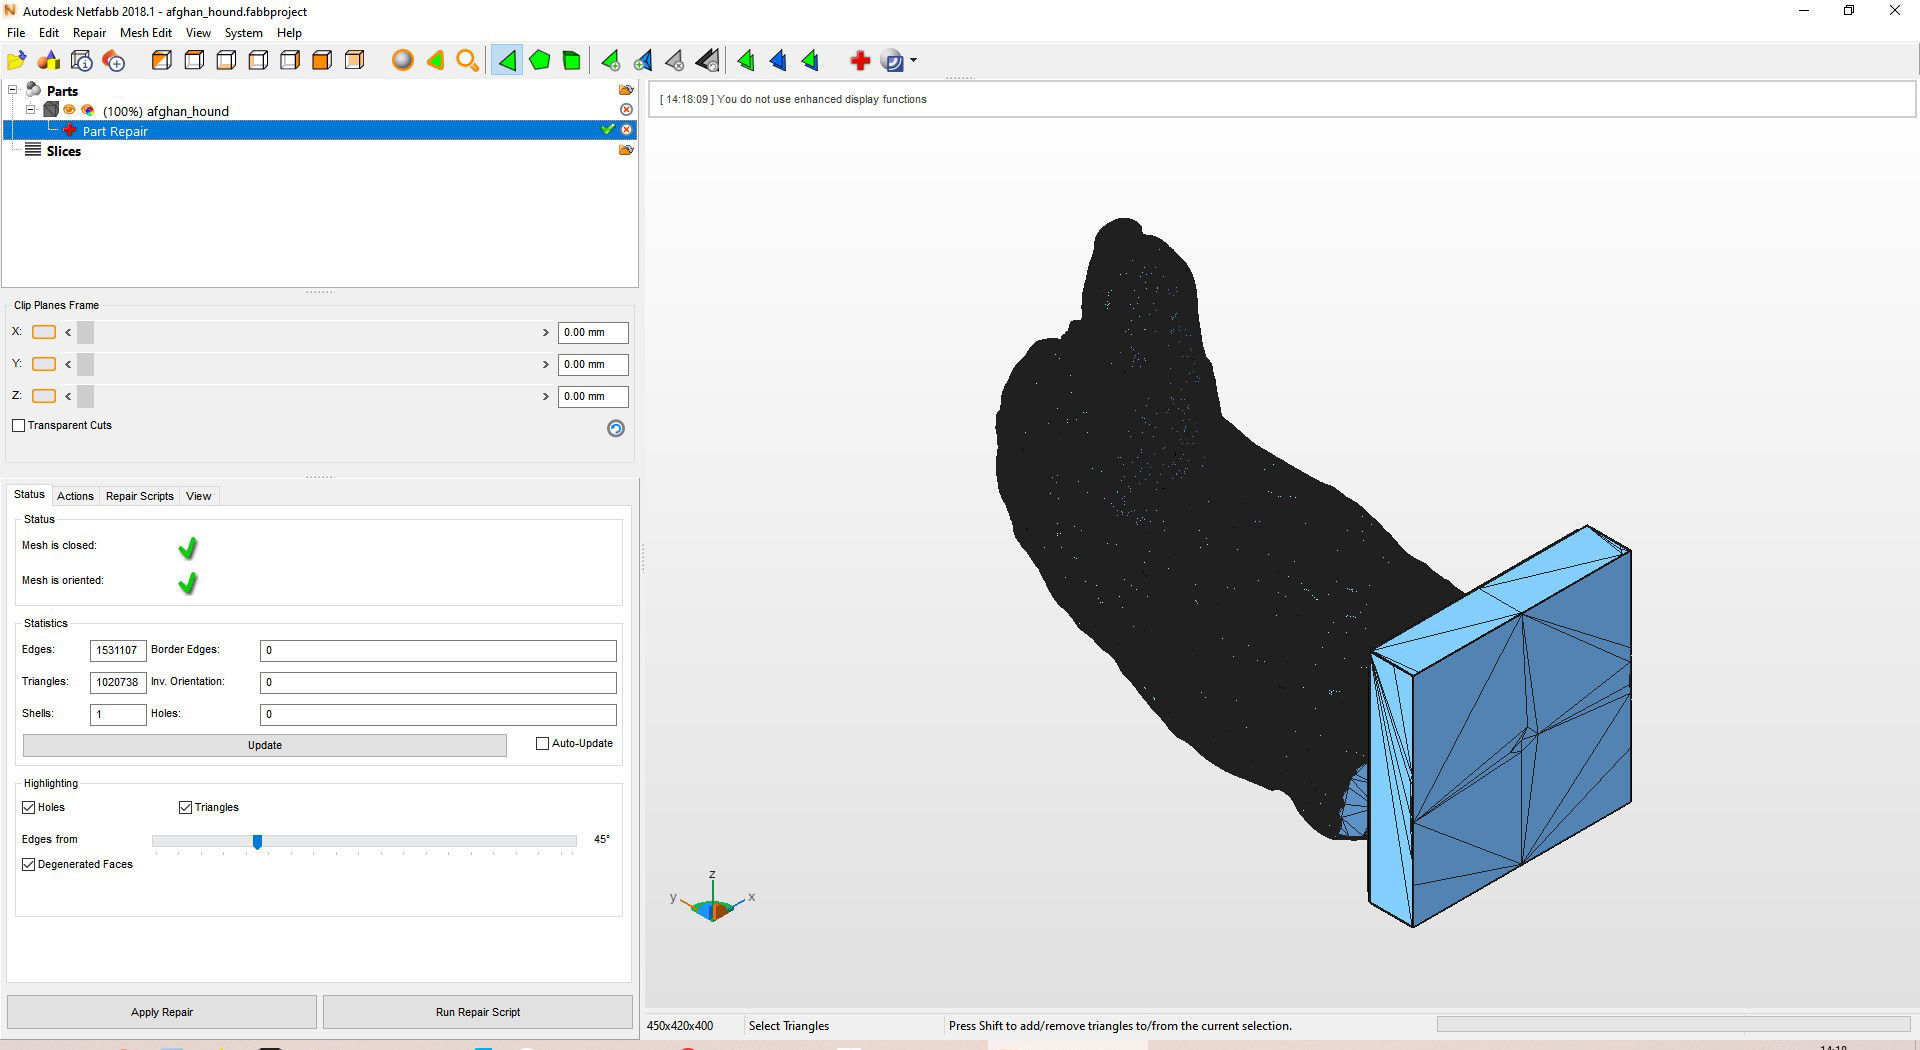Viewport: 1920px width, 1050px height.
Task: Reset clip planes with circular arrow icon
Action: [x=616, y=428]
